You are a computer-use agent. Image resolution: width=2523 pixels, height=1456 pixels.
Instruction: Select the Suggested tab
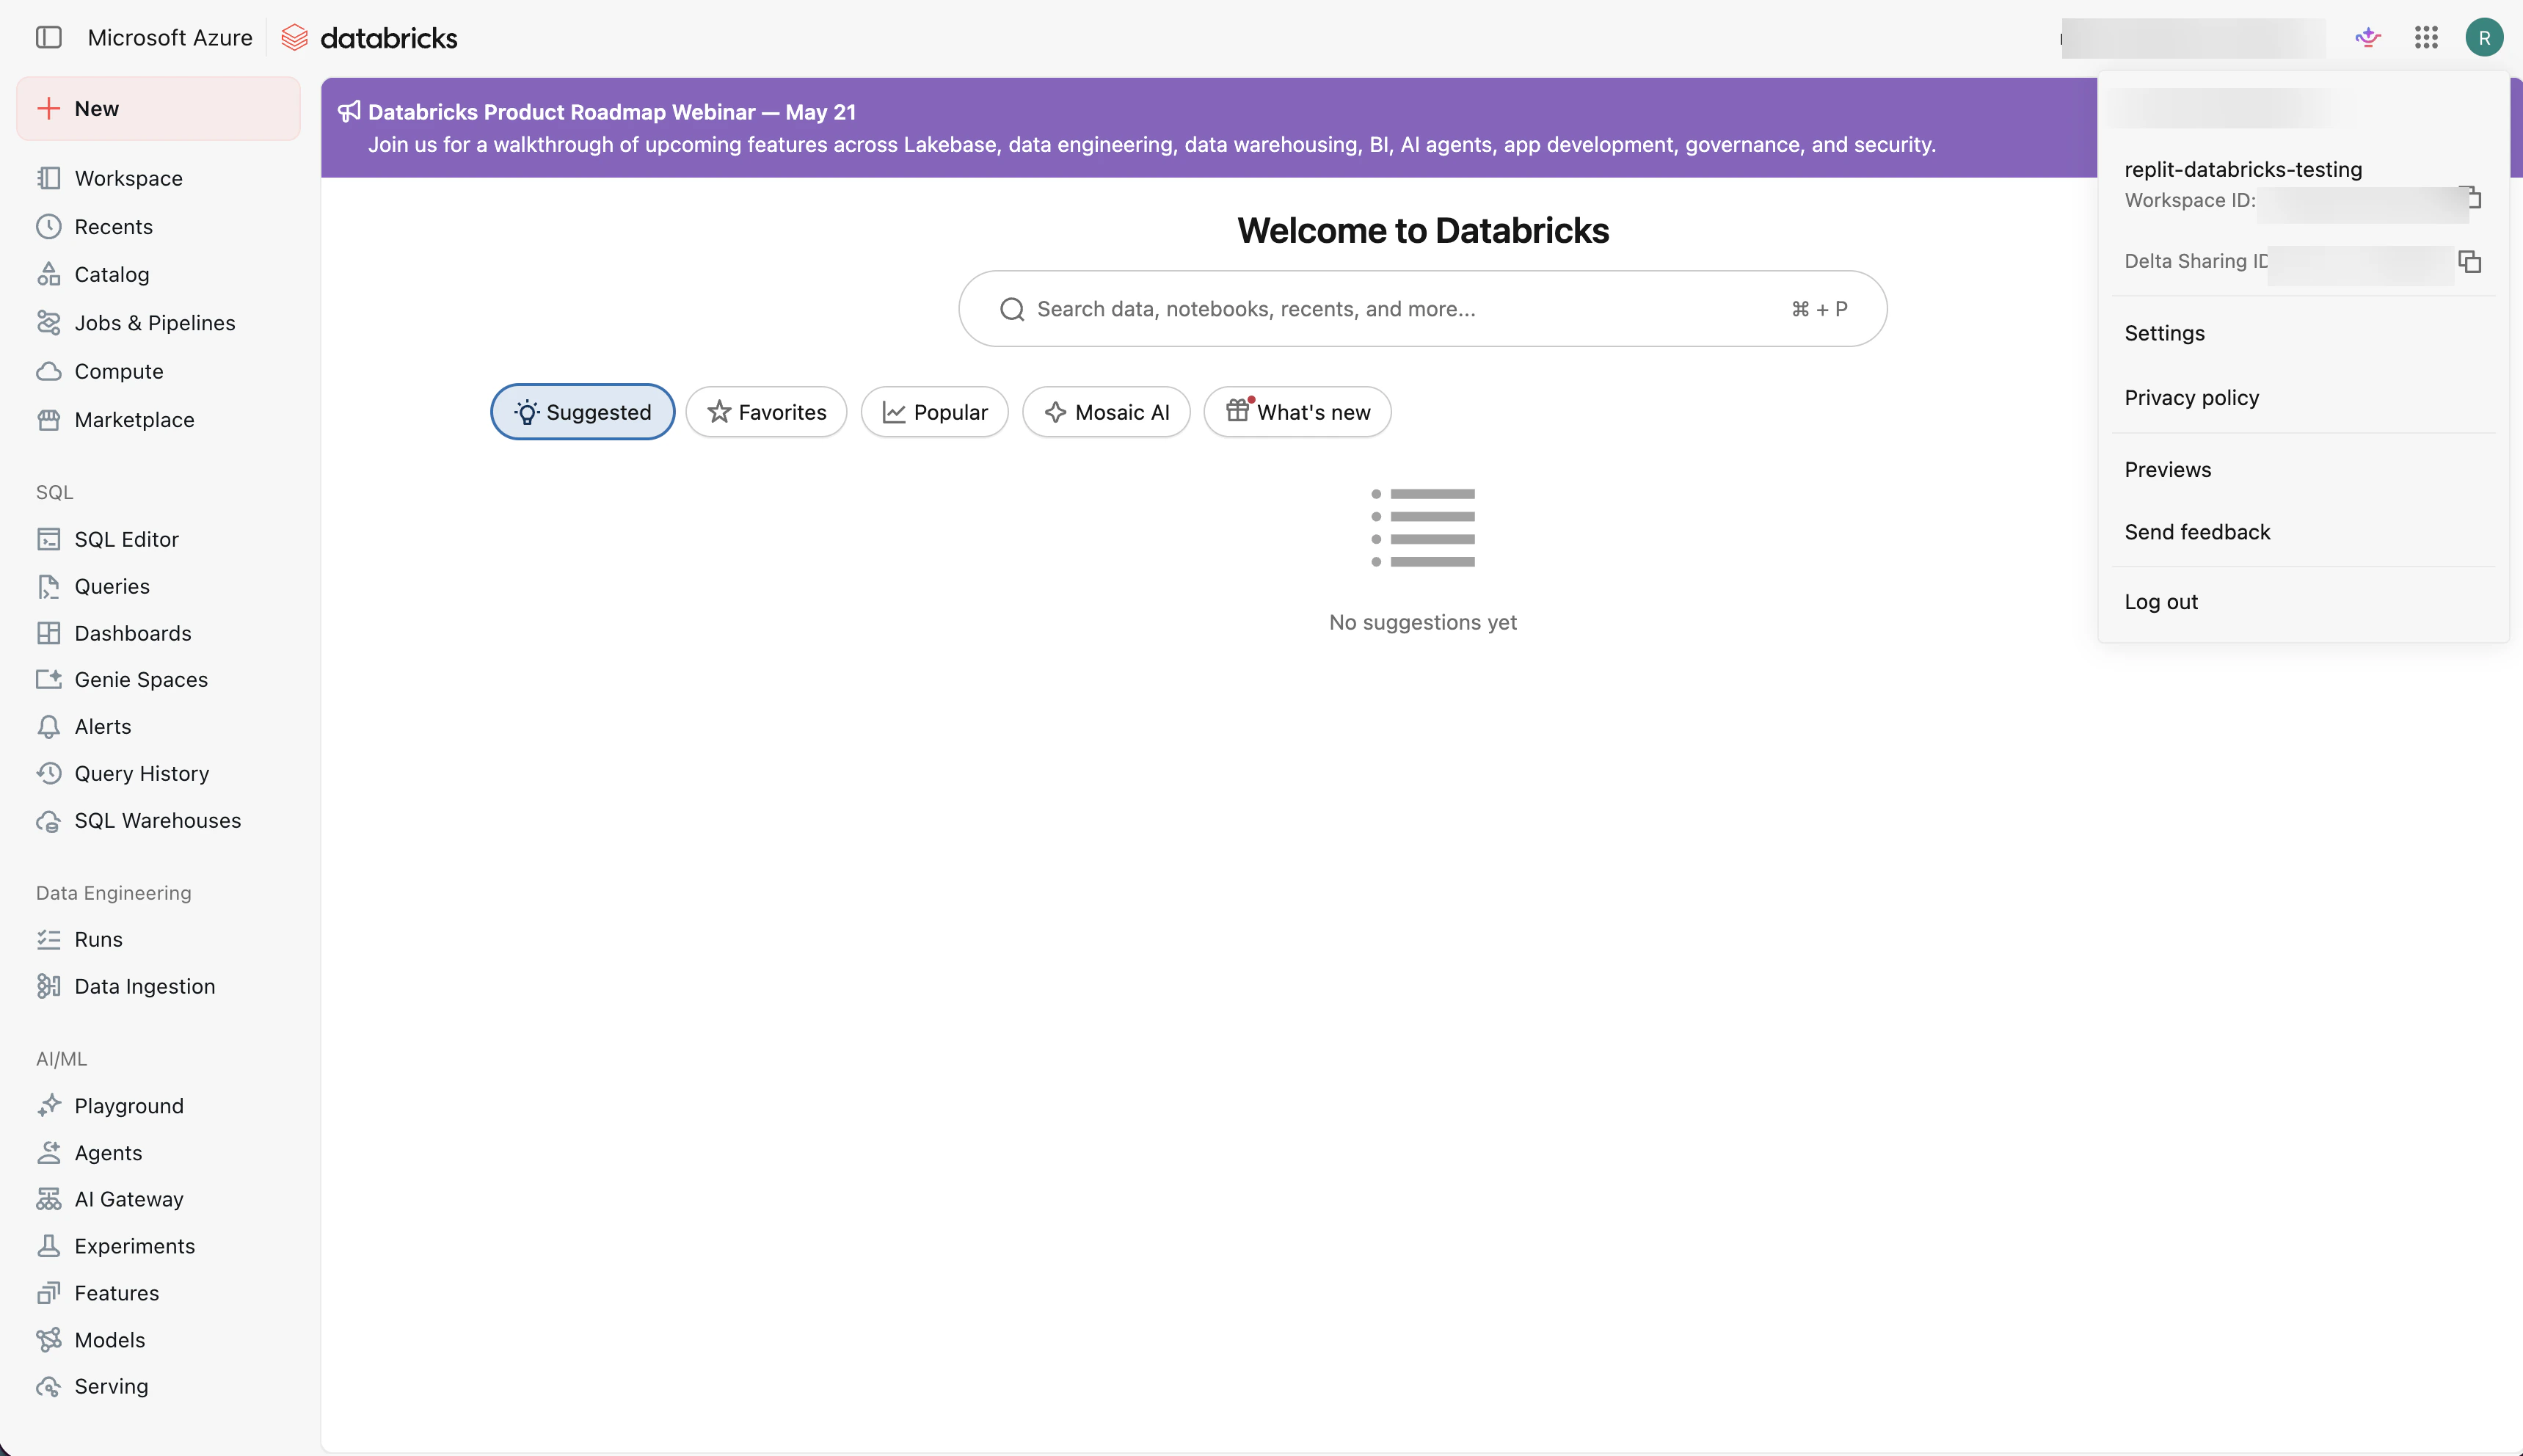tap(582, 412)
